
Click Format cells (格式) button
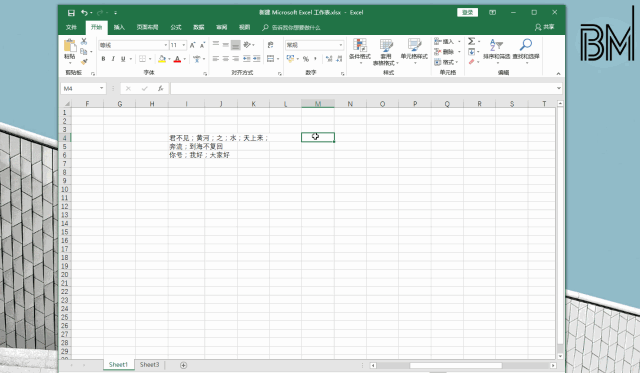coord(446,62)
